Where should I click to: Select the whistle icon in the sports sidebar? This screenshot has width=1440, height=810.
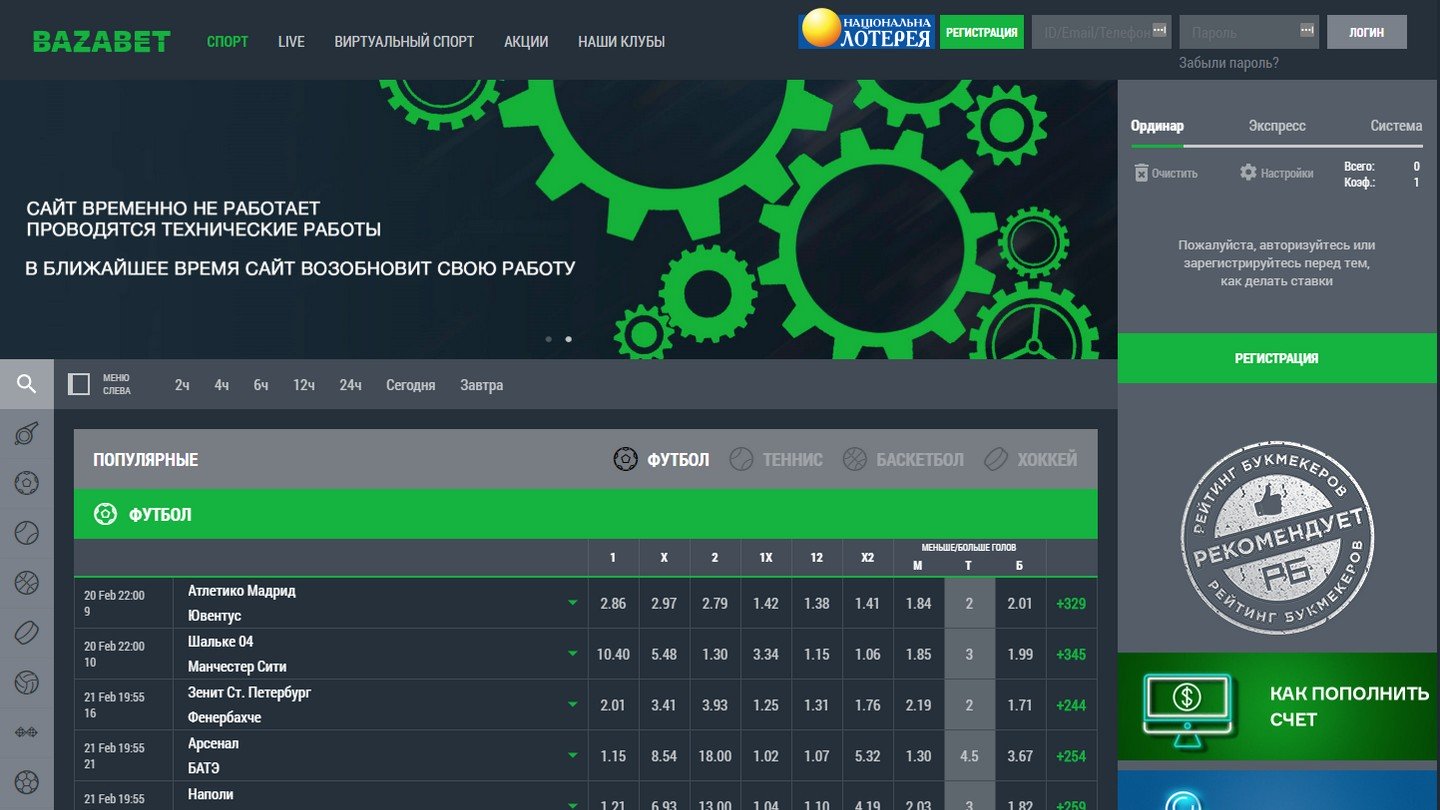tap(27, 434)
